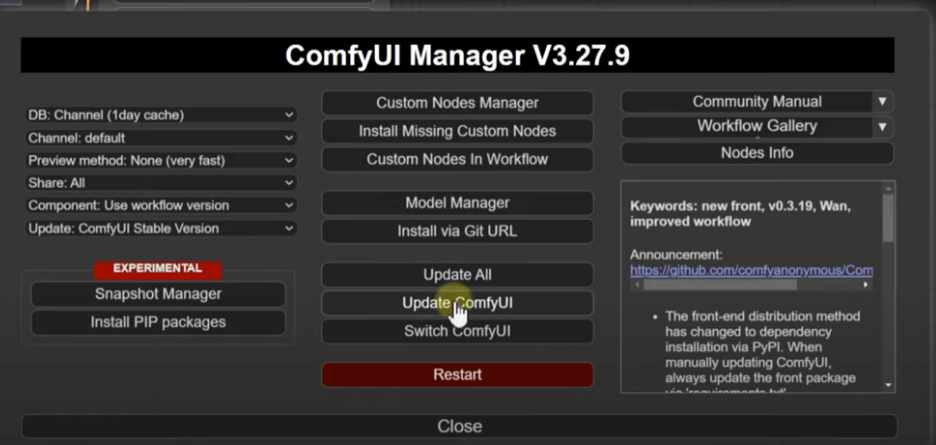The height and width of the screenshot is (445, 936).
Task: Click Switch ComfyUI button
Action: 457,331
